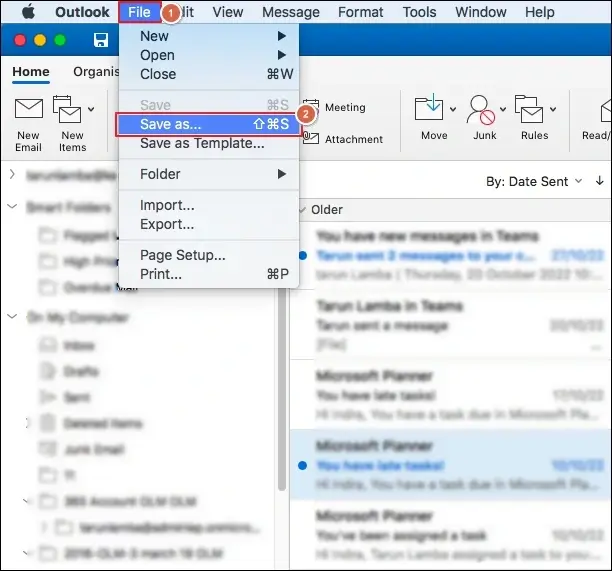Screen dimensions: 612x571
Task: Open the High Priority smart folder
Action: coord(79,261)
